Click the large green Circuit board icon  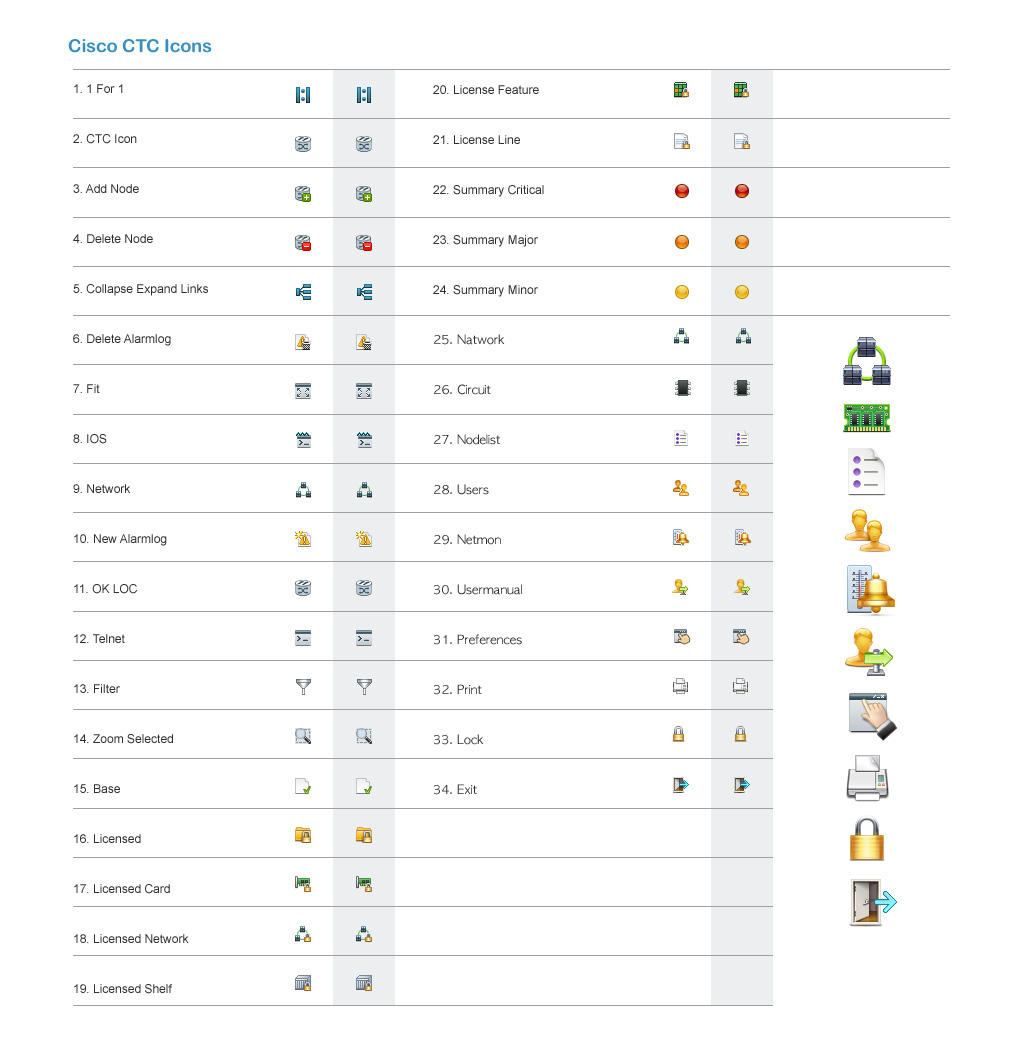(866, 417)
